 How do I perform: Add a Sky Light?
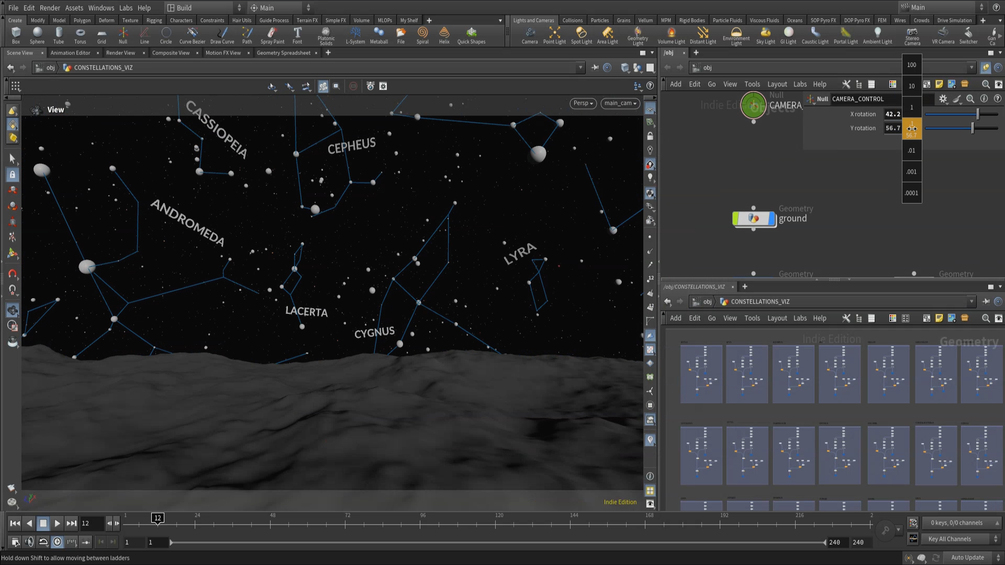point(765,35)
